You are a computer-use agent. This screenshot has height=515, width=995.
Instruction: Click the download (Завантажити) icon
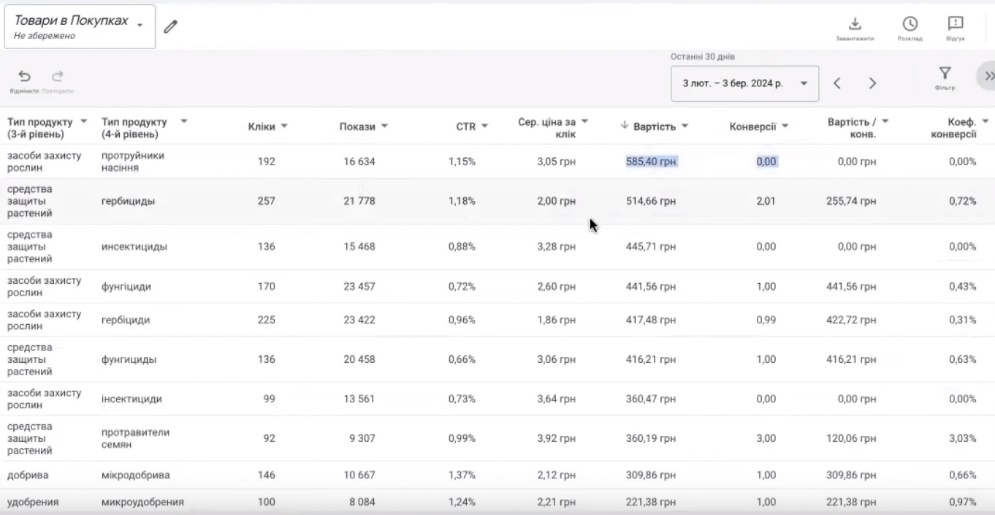854,24
